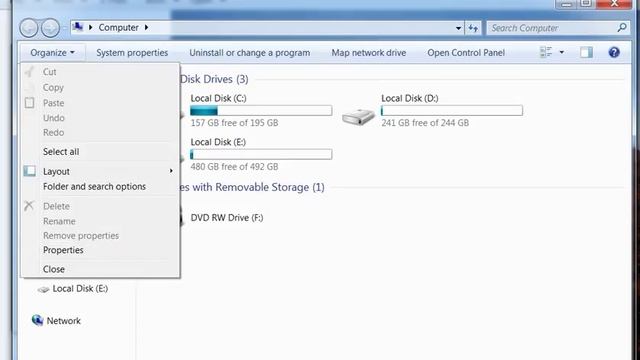Click Remove properties menu entry
The width and height of the screenshot is (640, 360).
(81, 236)
